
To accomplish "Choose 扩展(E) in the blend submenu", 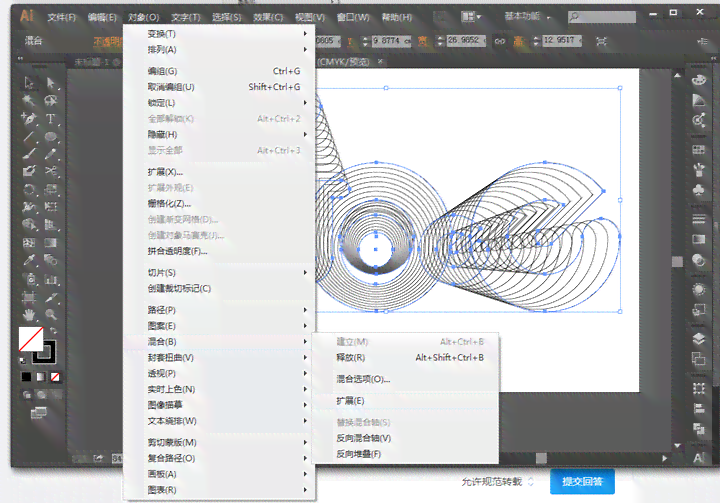I will [x=405, y=401].
